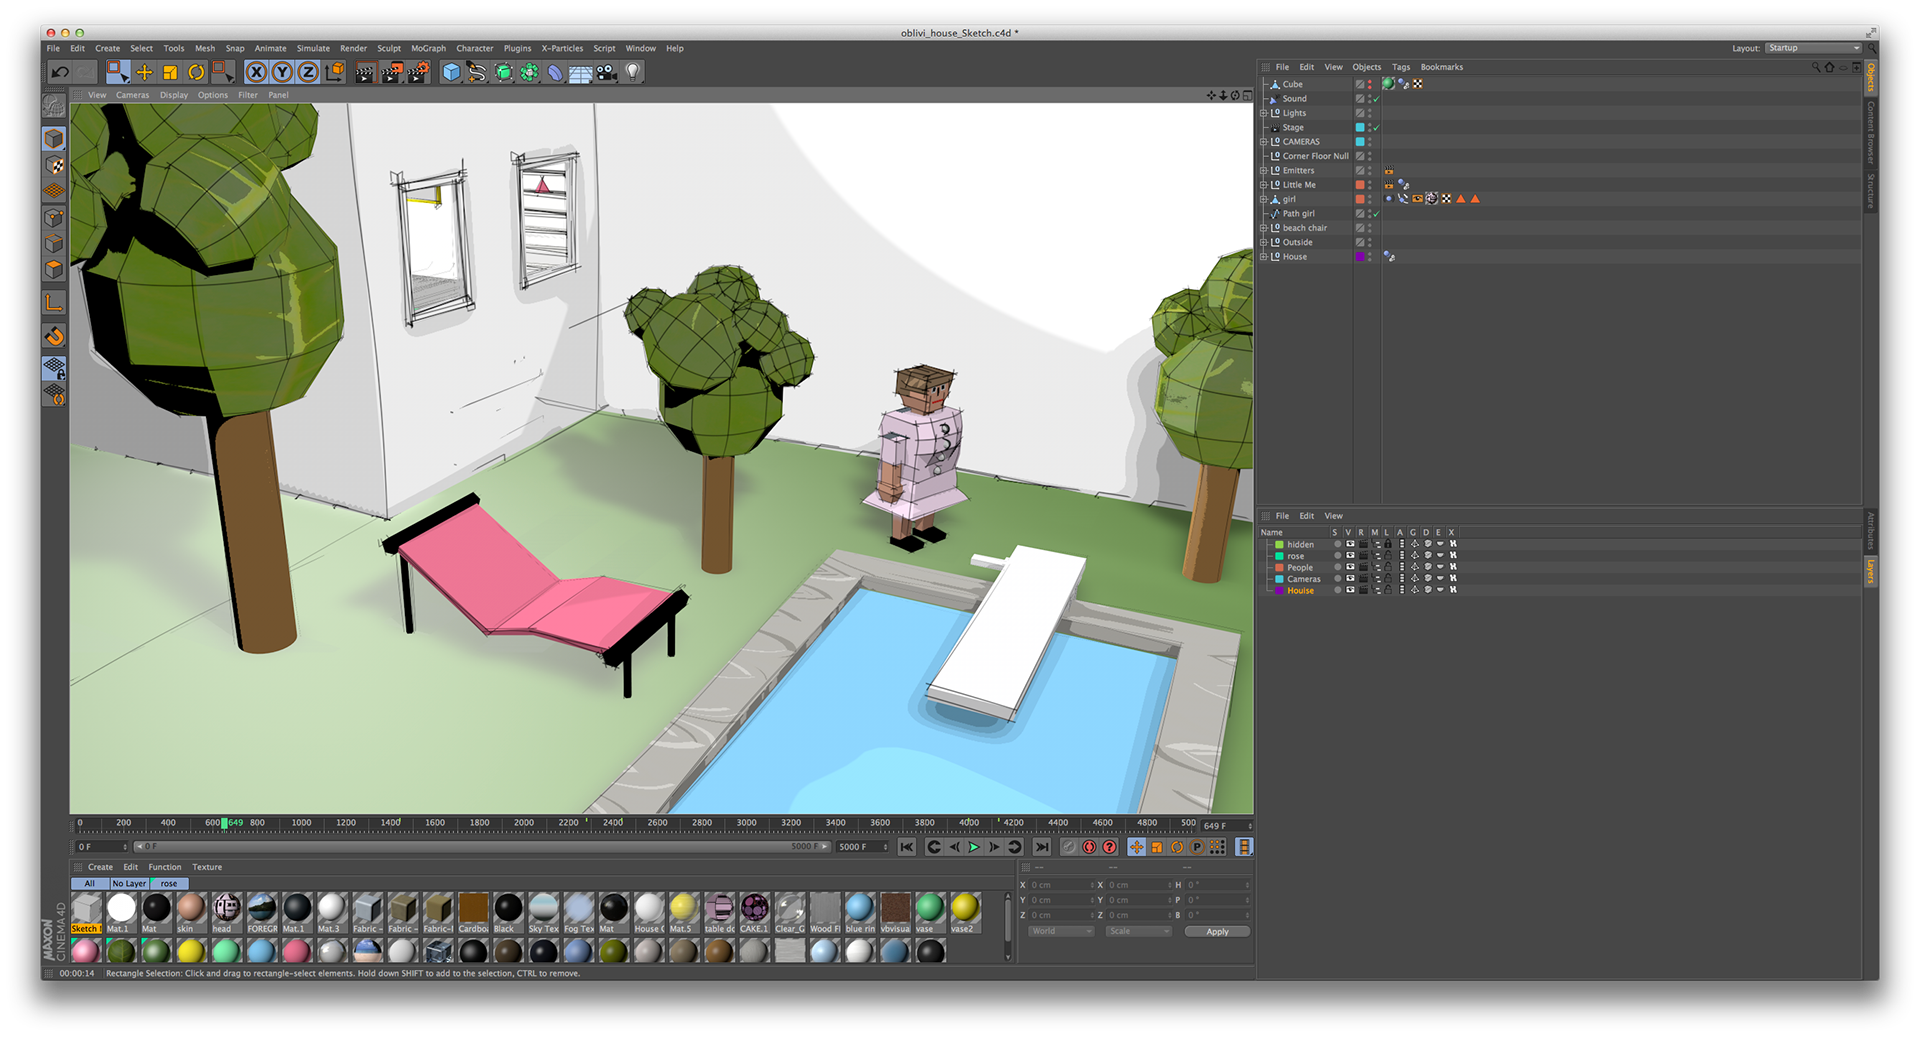Add a camera object
The image size is (1920, 1037).
pos(606,72)
